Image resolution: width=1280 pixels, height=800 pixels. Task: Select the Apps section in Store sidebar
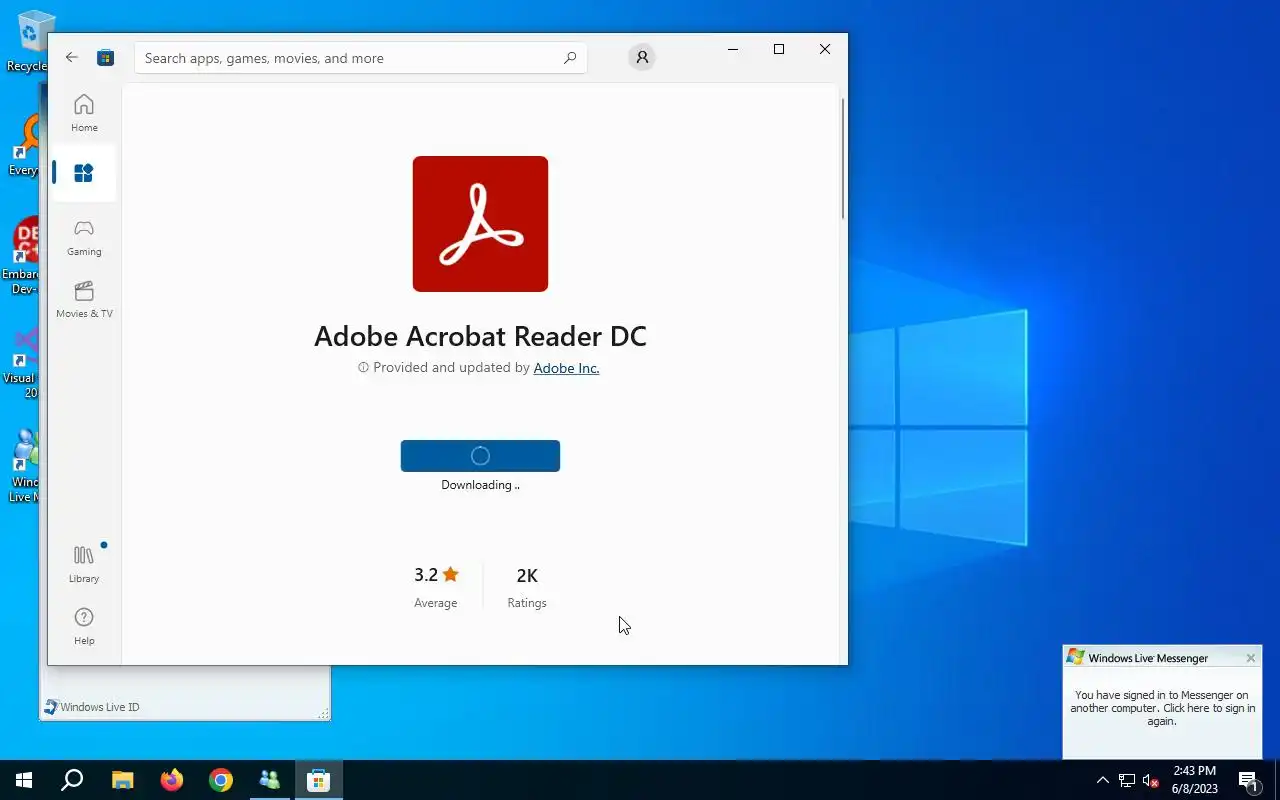[84, 173]
